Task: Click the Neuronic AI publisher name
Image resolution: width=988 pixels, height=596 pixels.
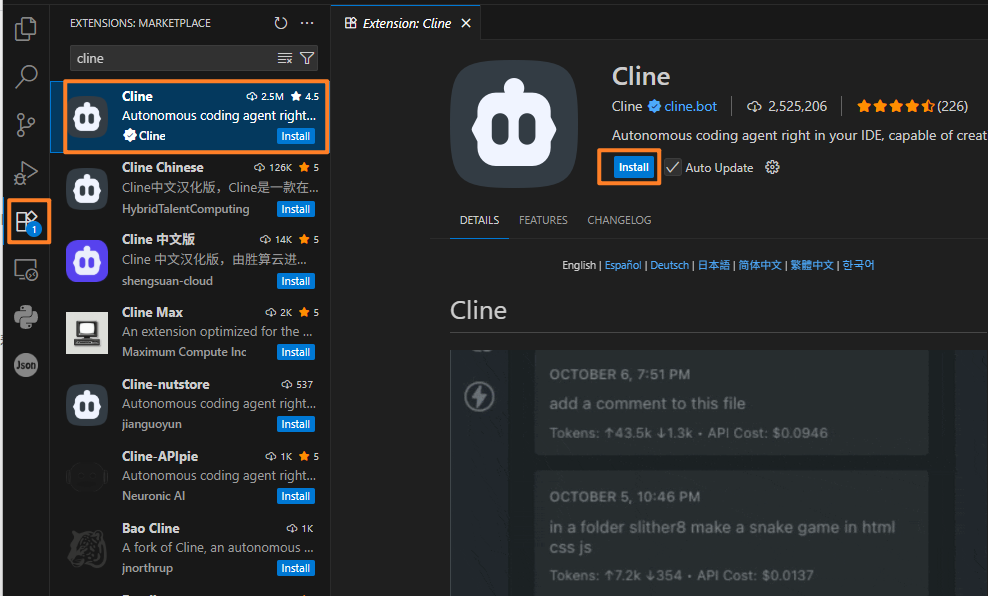Action: click(x=154, y=496)
